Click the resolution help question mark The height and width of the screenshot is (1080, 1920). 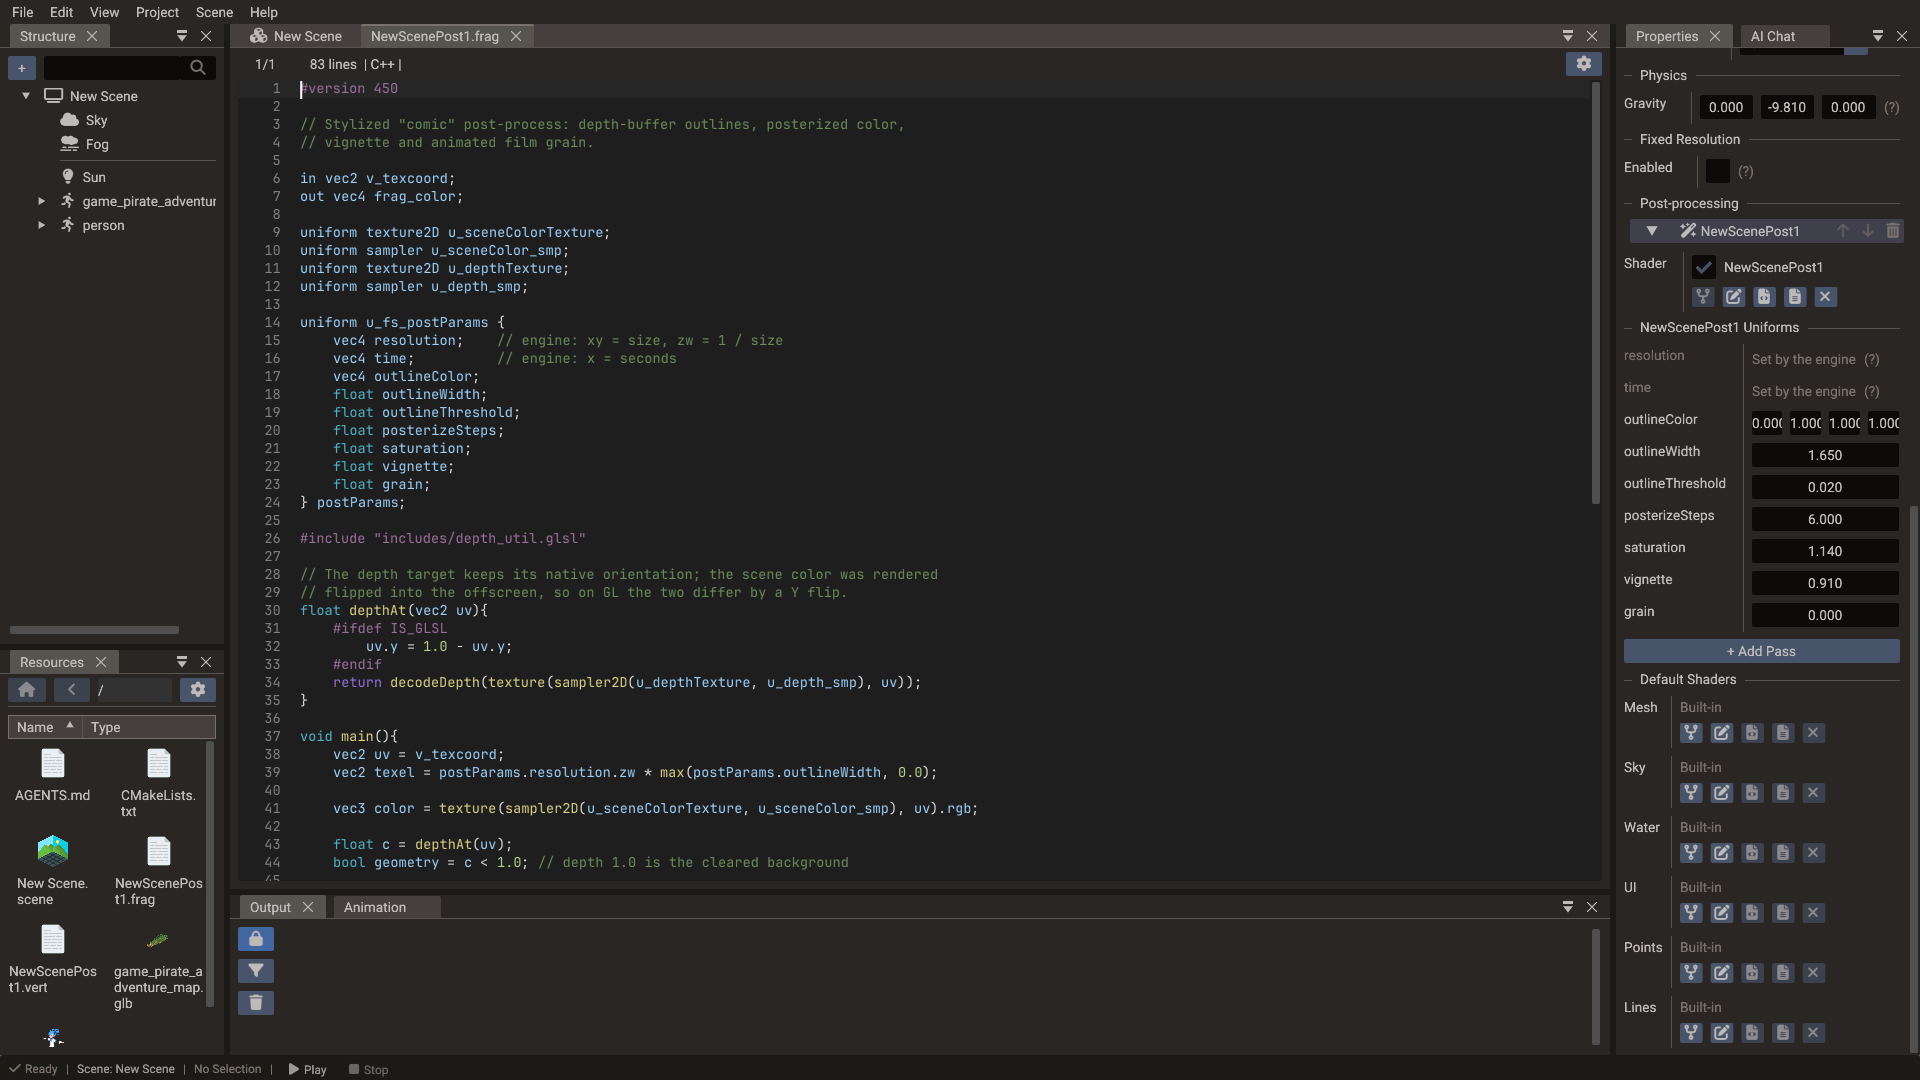click(x=1872, y=359)
